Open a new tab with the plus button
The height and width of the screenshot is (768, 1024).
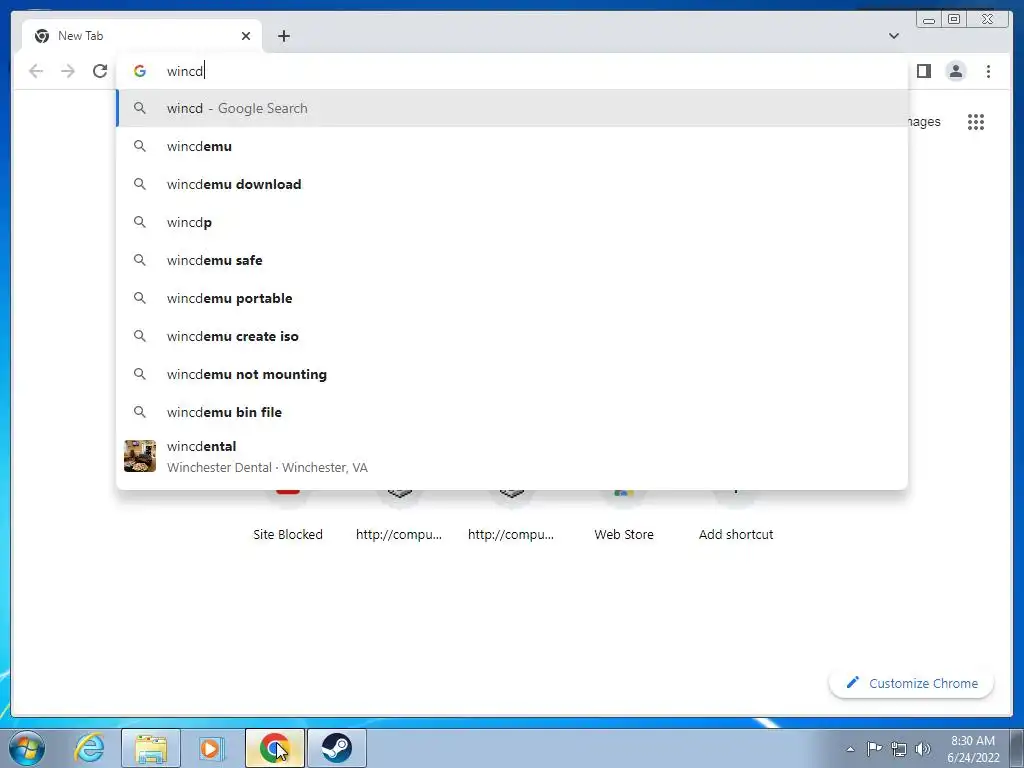283,36
